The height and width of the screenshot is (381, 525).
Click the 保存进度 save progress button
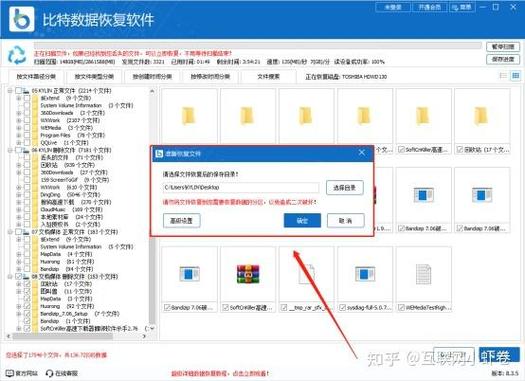pos(503,59)
